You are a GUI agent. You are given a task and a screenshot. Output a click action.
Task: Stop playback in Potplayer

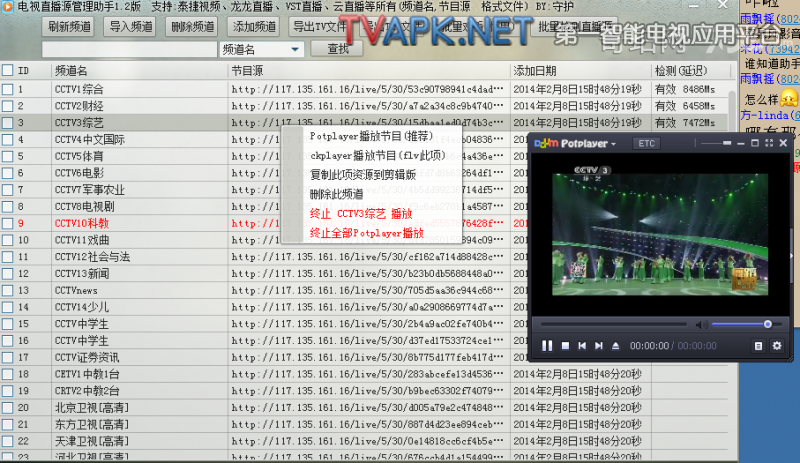(x=565, y=346)
